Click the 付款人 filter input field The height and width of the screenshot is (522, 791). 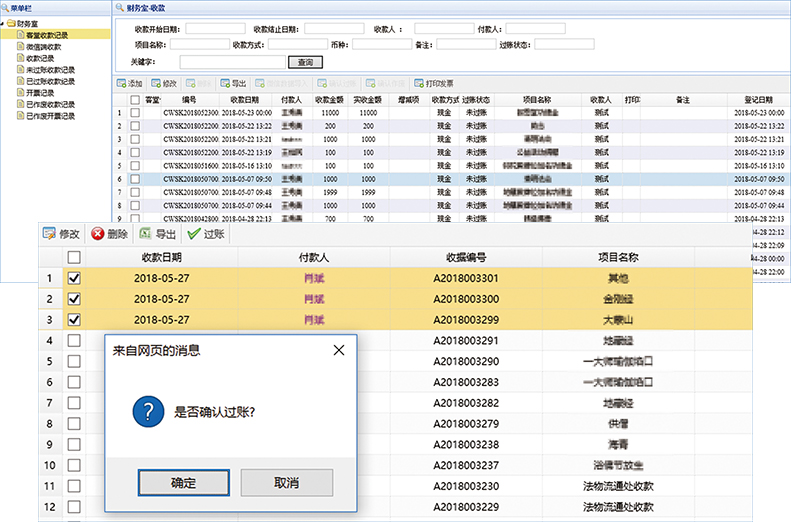point(535,29)
